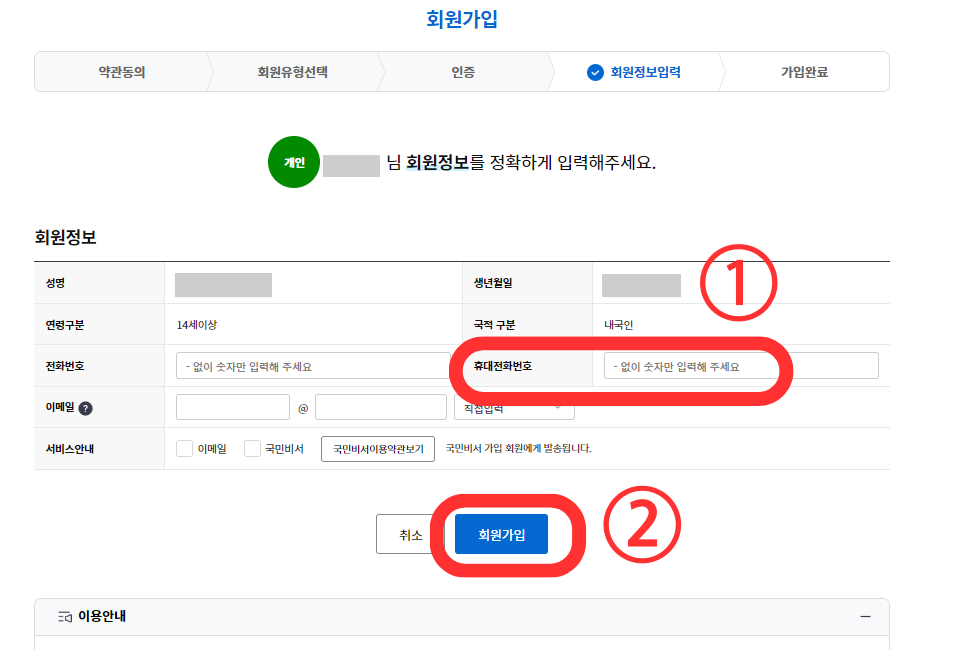Image resolution: width=961 pixels, height=650 pixels.
Task: Click the 14세이상 age value
Action: coord(197,325)
